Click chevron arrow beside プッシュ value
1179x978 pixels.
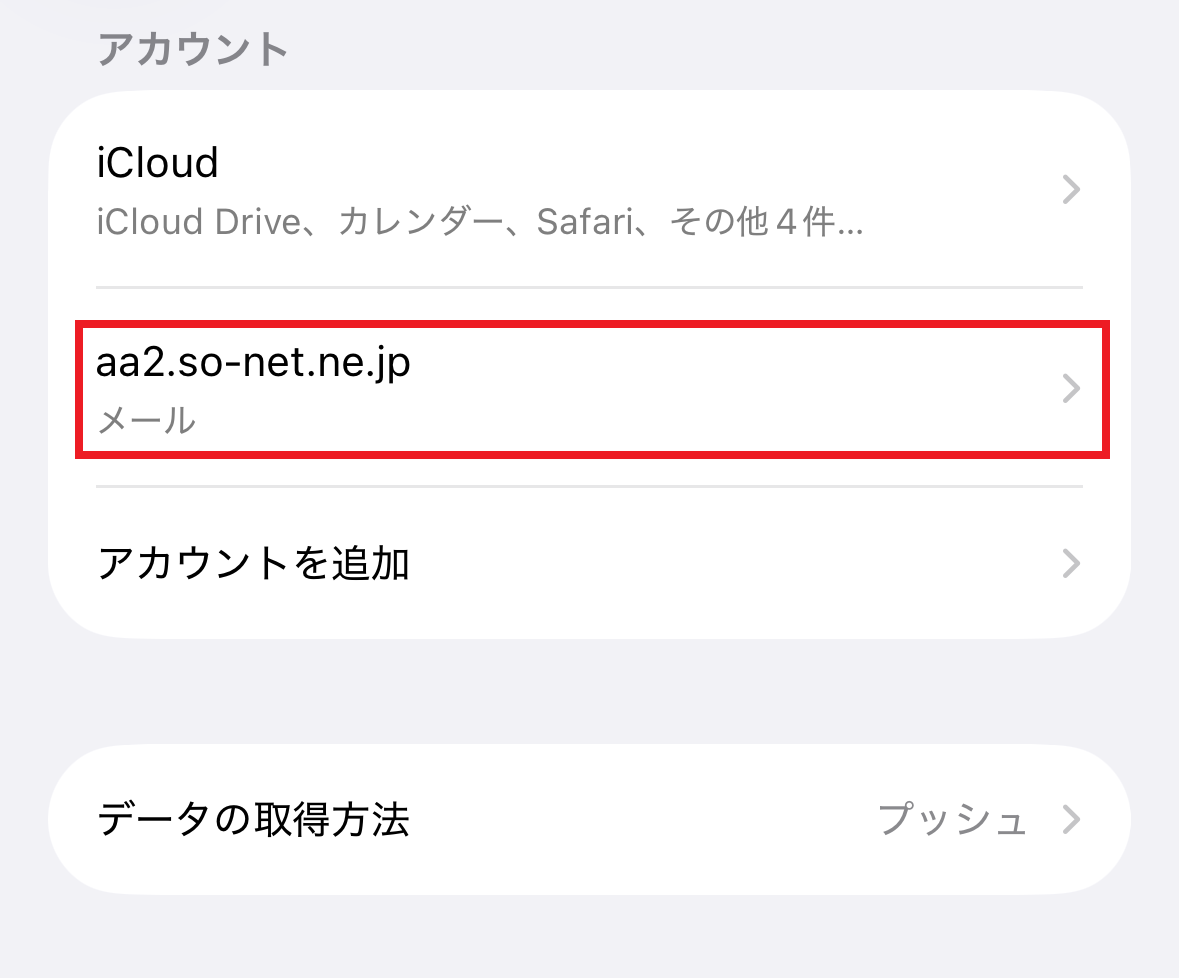click(1071, 820)
